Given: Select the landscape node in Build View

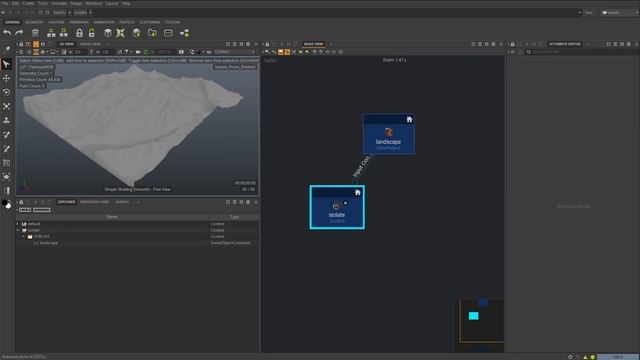Looking at the screenshot, I should pos(389,134).
